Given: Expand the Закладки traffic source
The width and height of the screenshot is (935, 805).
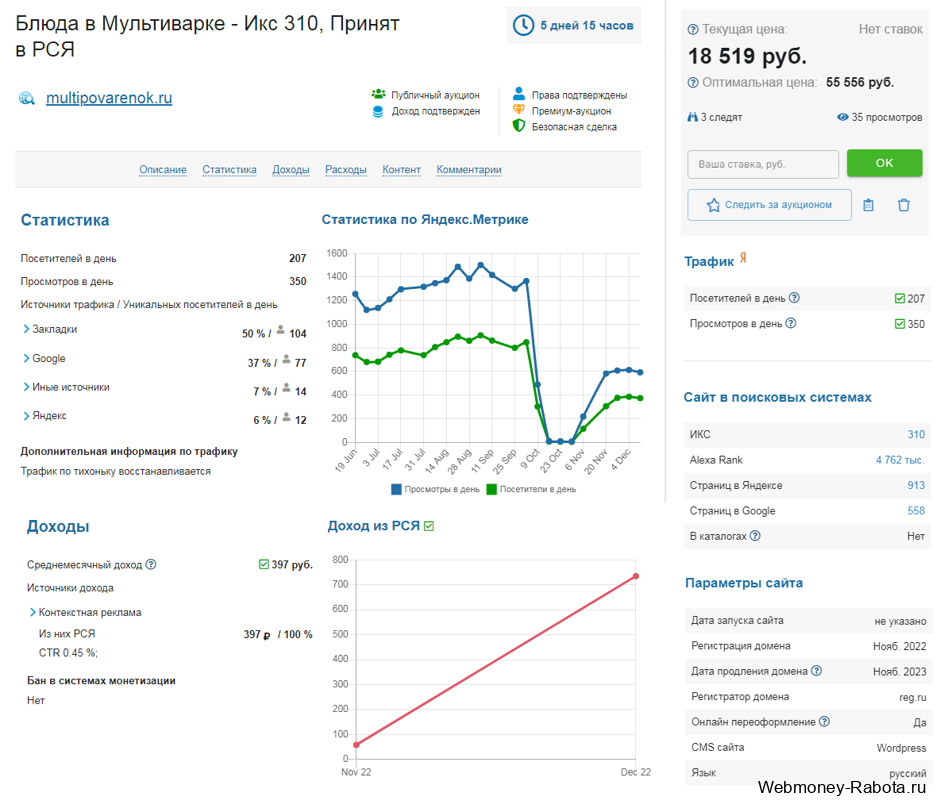Looking at the screenshot, I should tap(26, 329).
